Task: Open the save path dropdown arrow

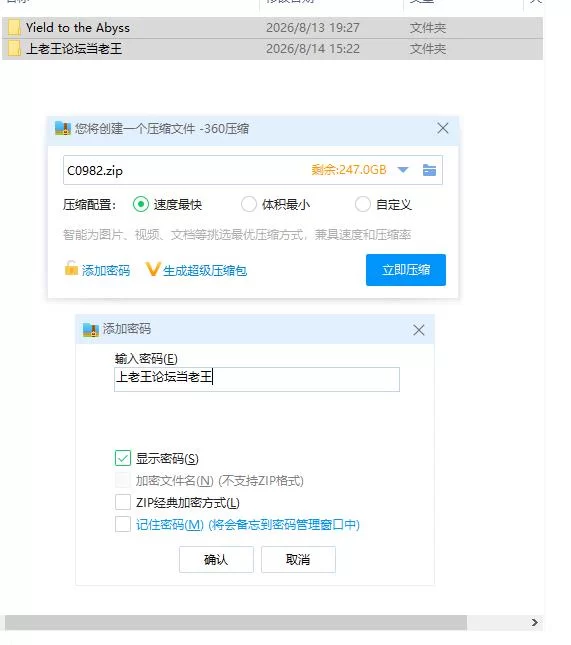Action: (403, 170)
